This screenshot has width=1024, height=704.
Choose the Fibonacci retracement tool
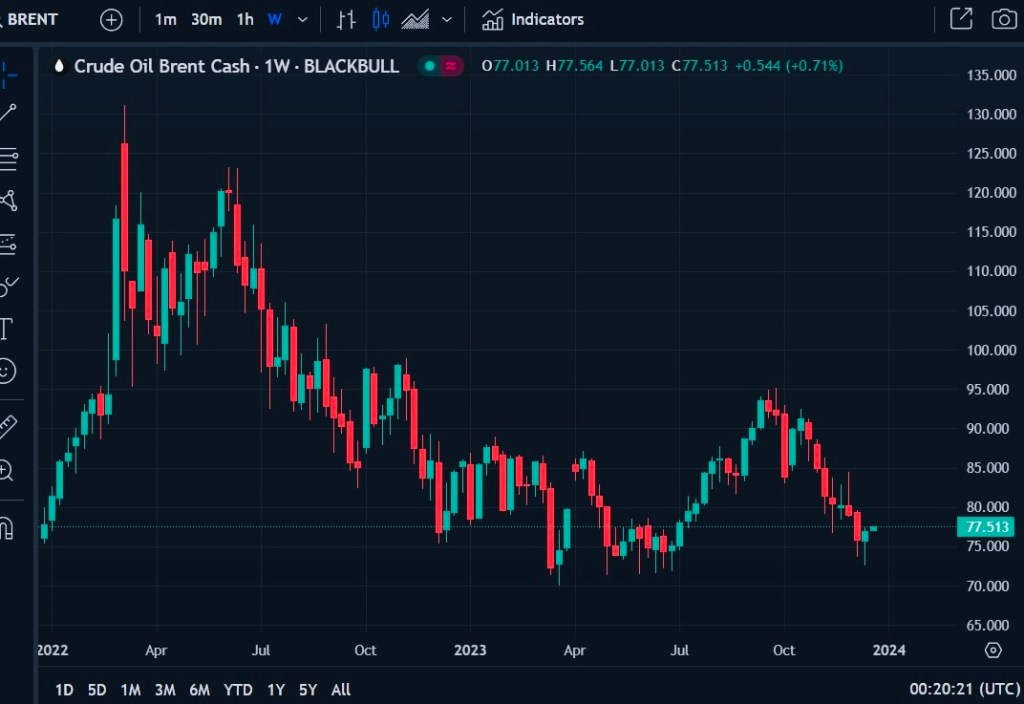click(8, 157)
